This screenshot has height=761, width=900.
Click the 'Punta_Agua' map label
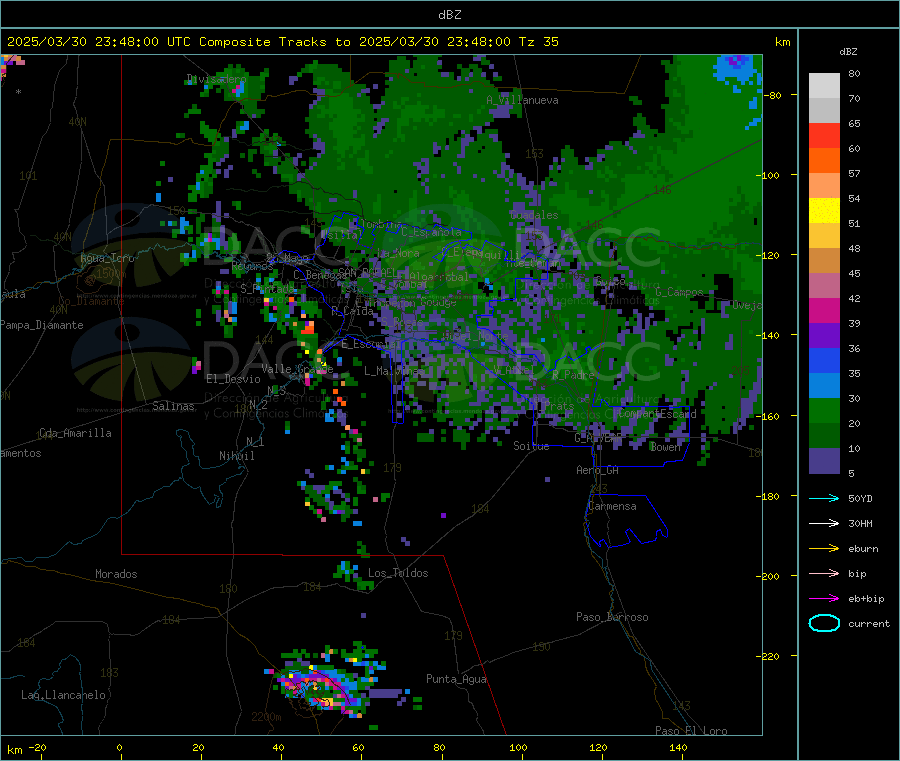tap(456, 679)
